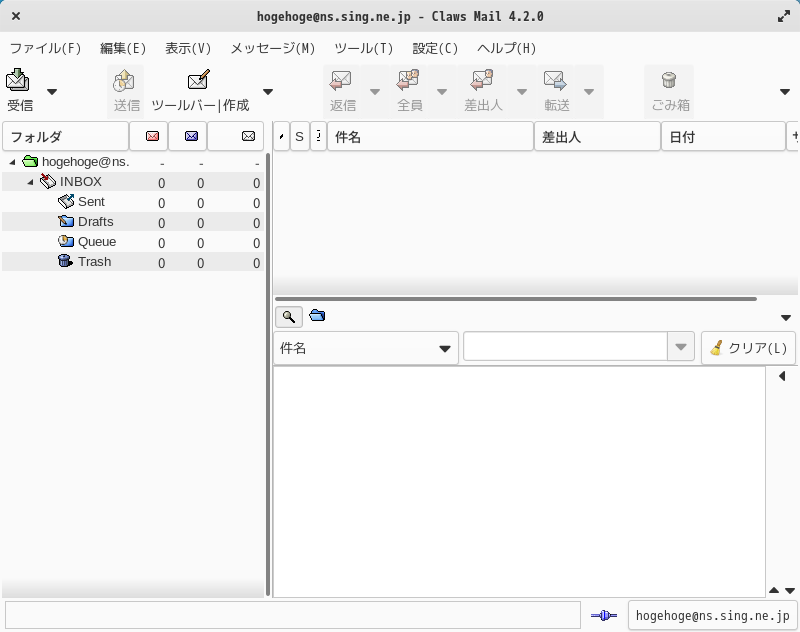Click the down arrow at message view bottom
The width and height of the screenshot is (800, 632).
(790, 591)
